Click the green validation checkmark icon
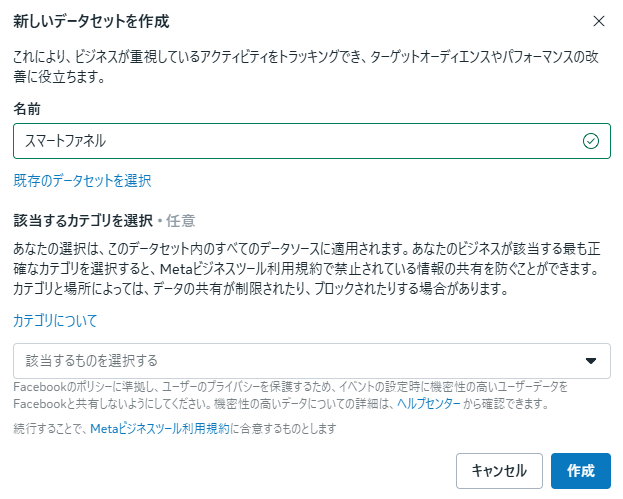623x499 pixels. 590,141
